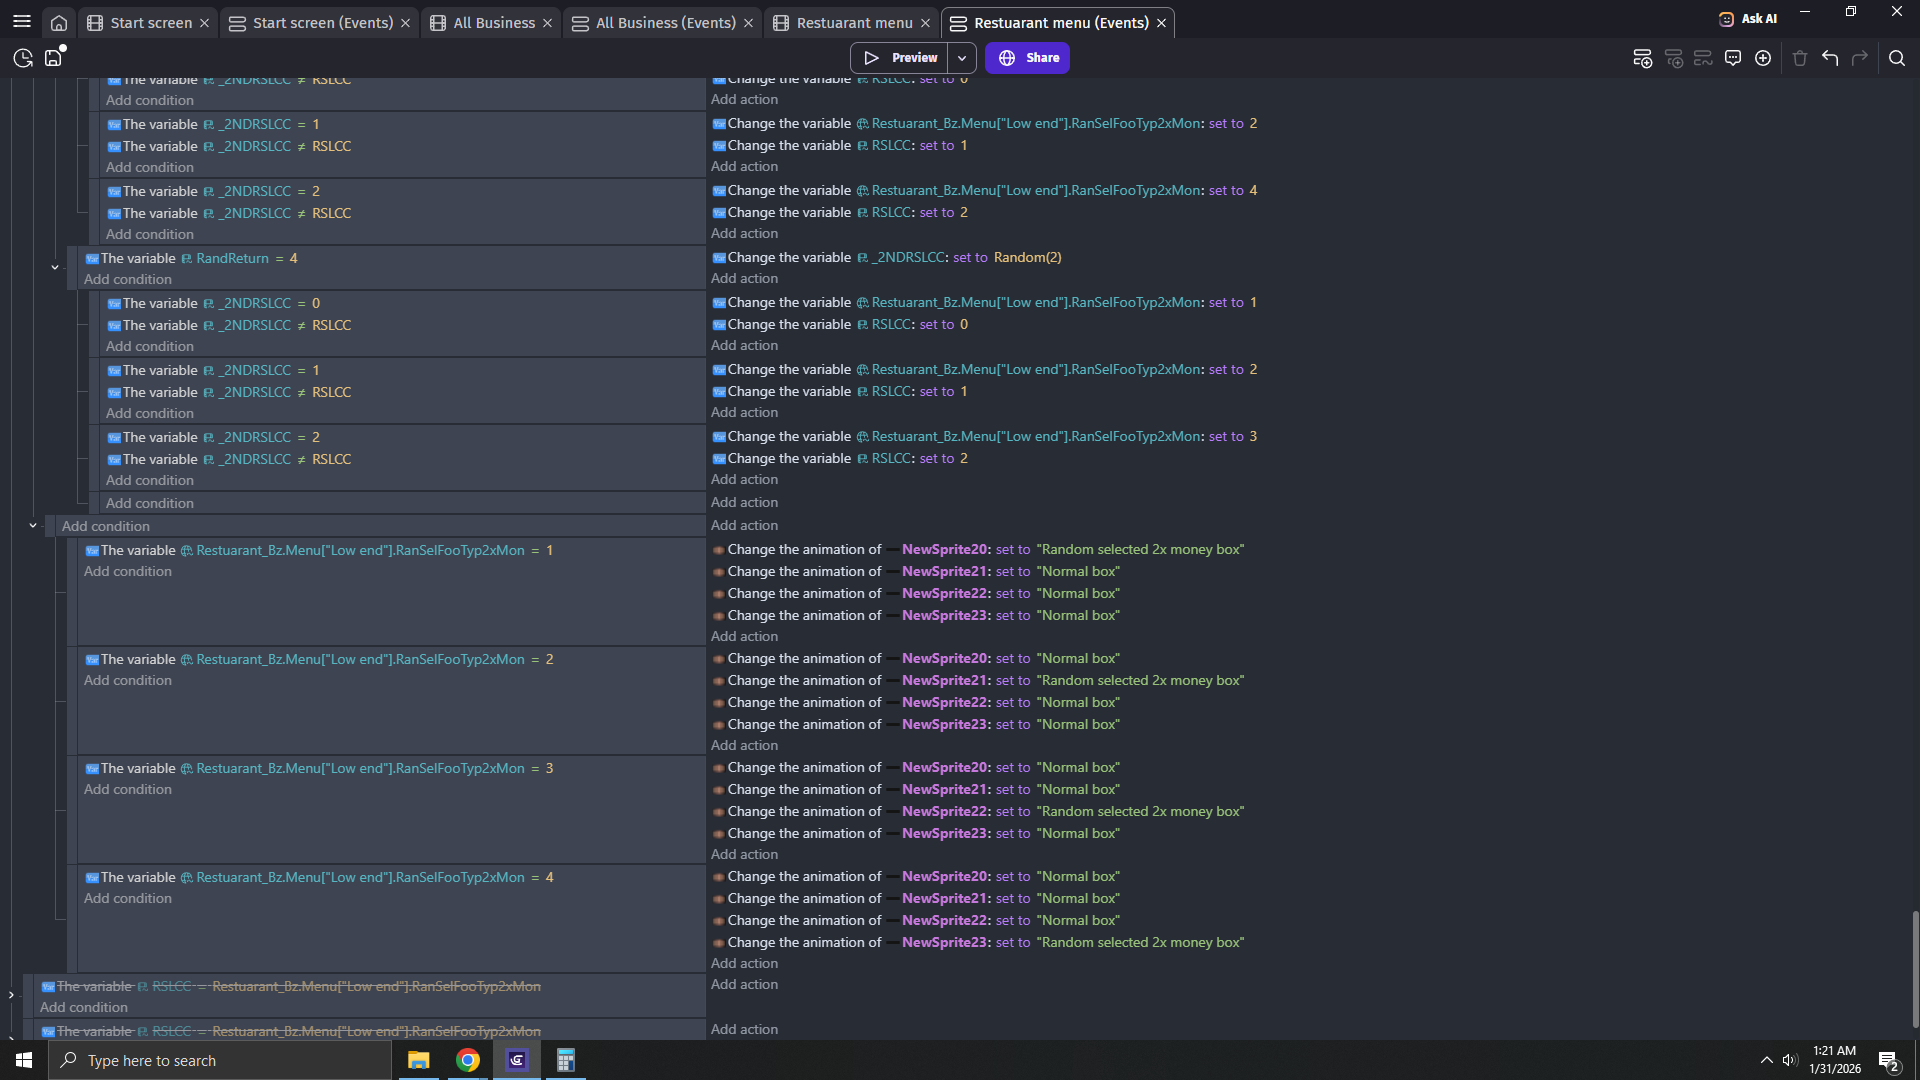Open the events search magnifier

tap(1897, 58)
